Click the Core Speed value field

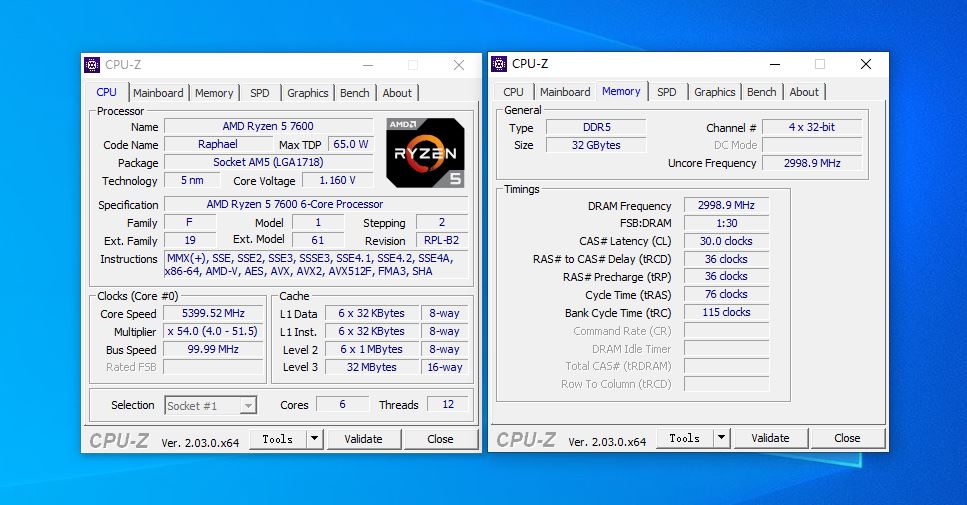(213, 313)
